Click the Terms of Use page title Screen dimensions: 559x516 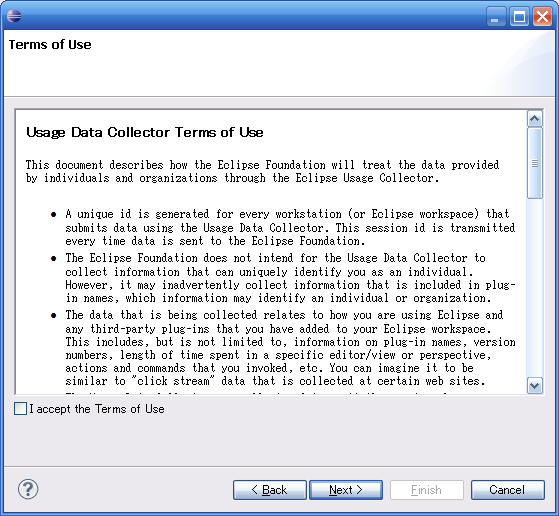tap(50, 45)
